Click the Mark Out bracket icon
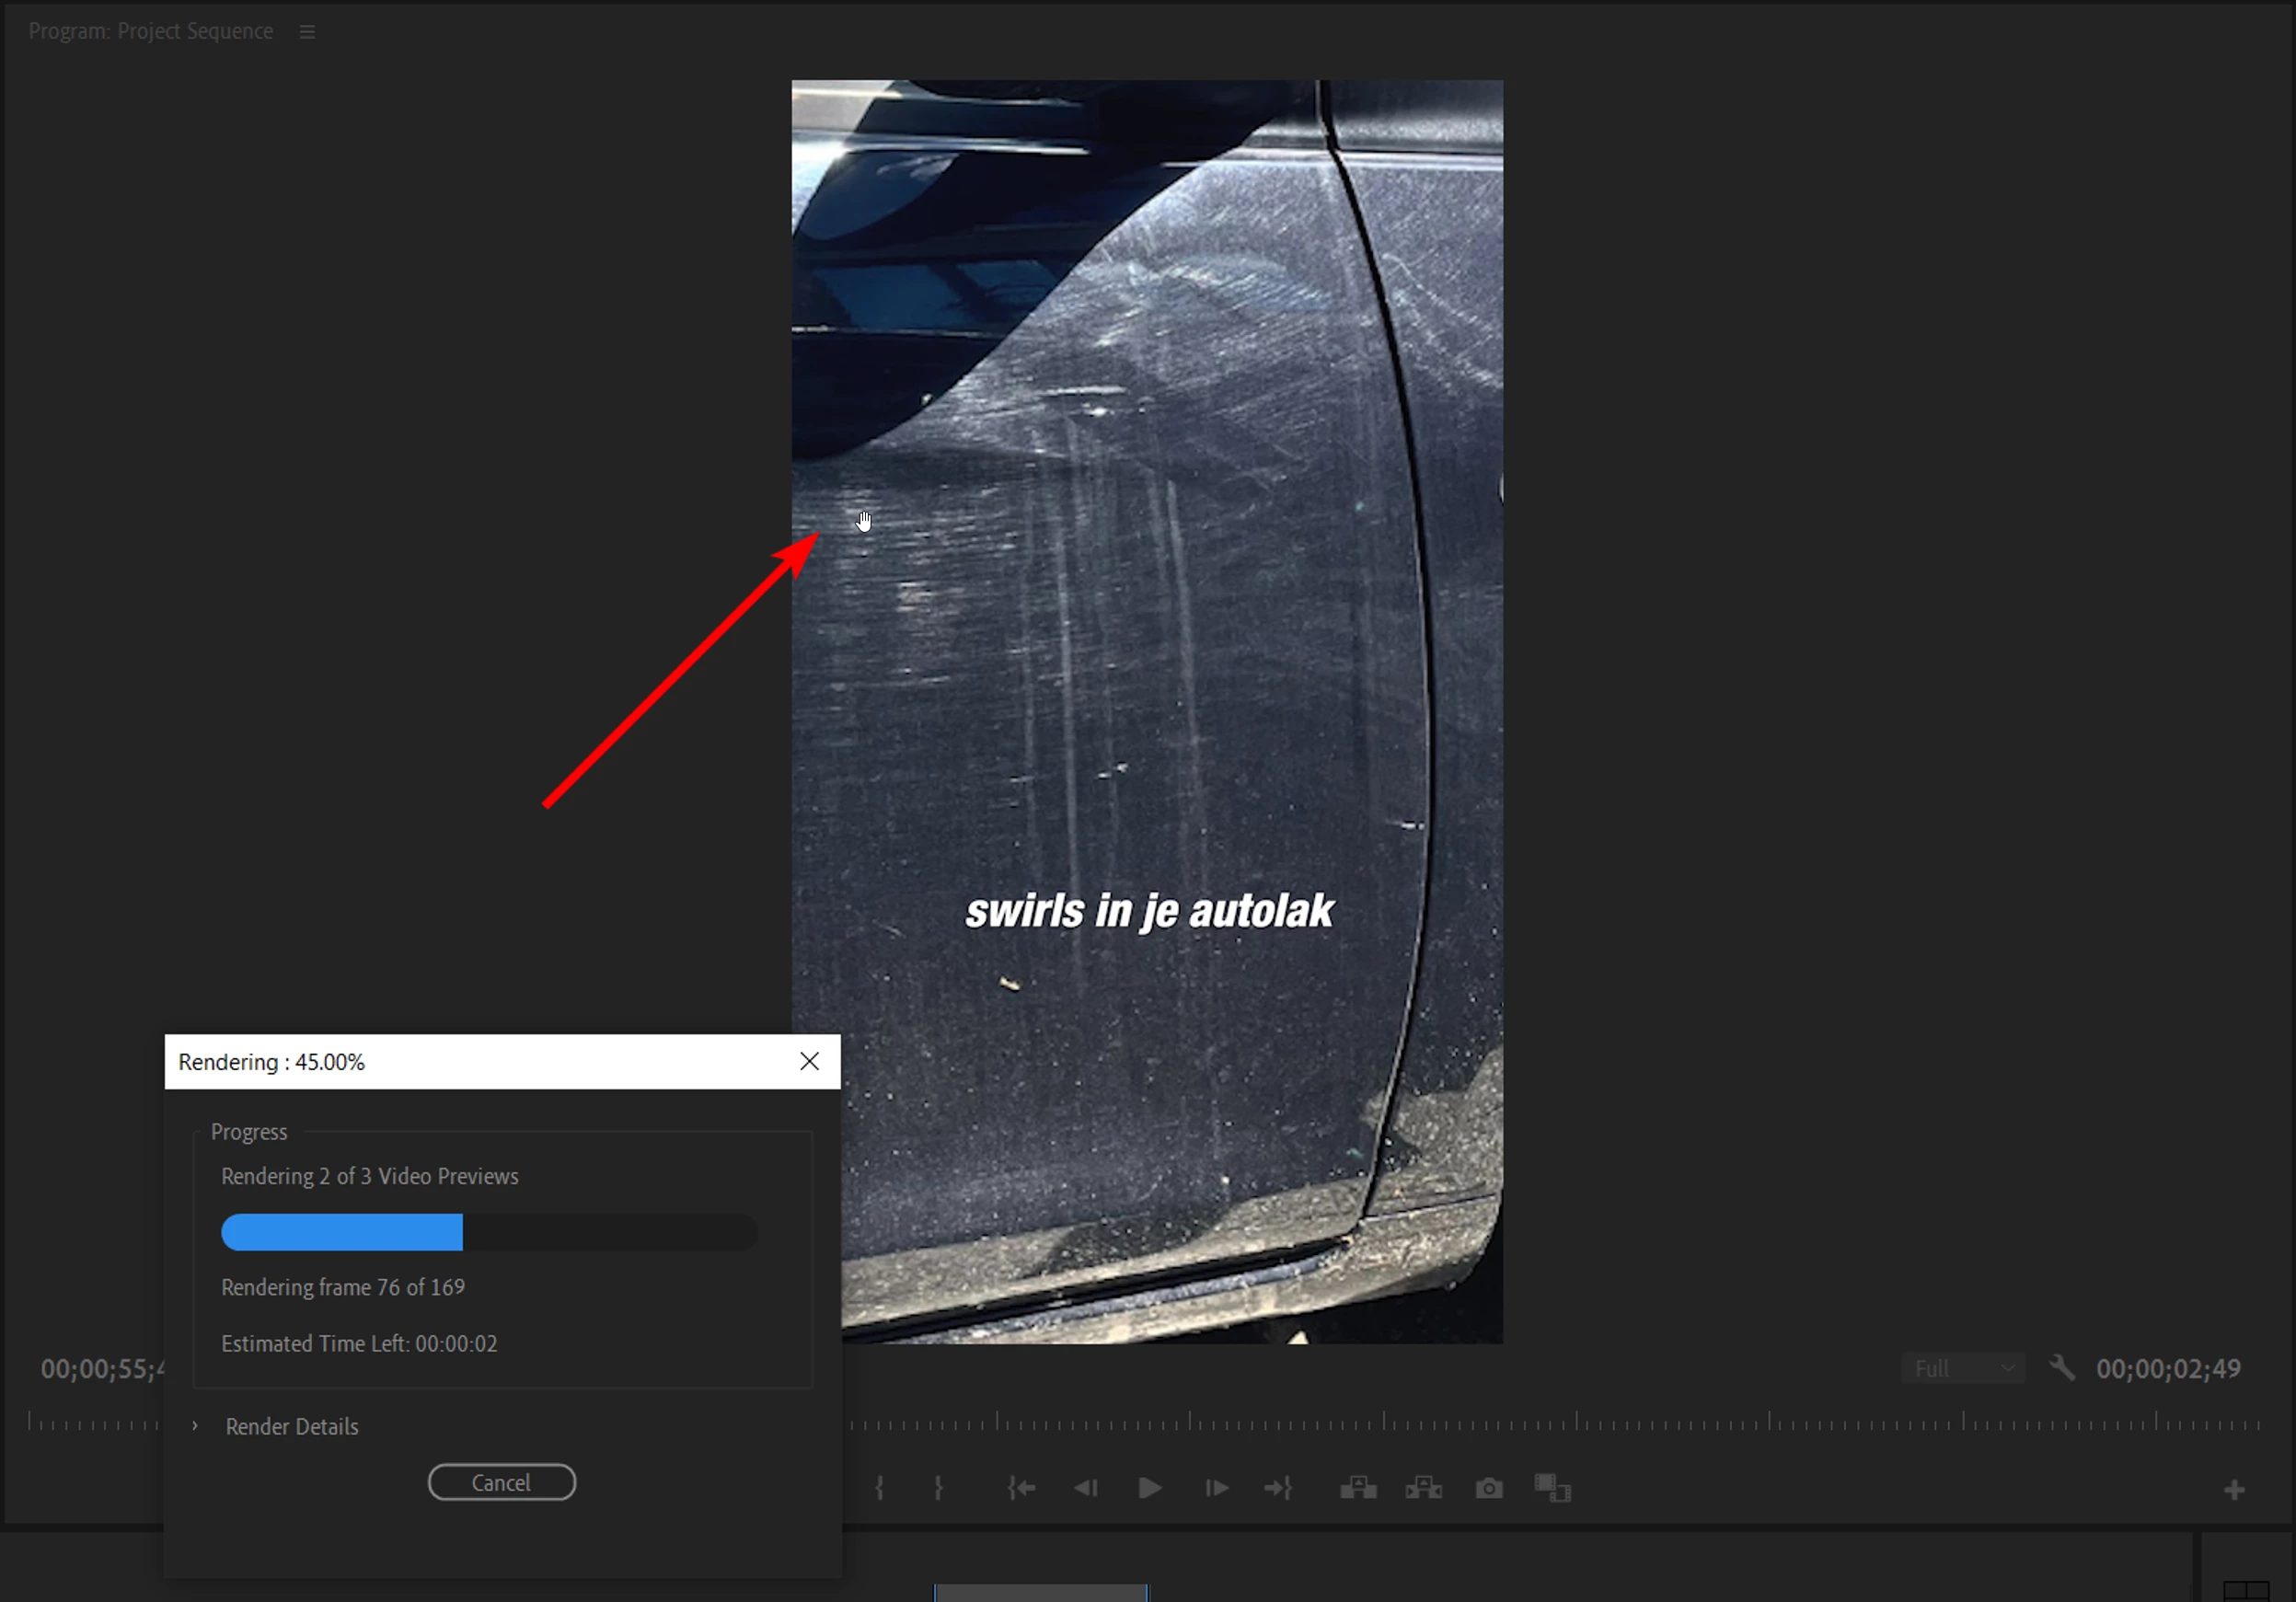This screenshot has width=2296, height=1602. click(x=938, y=1488)
